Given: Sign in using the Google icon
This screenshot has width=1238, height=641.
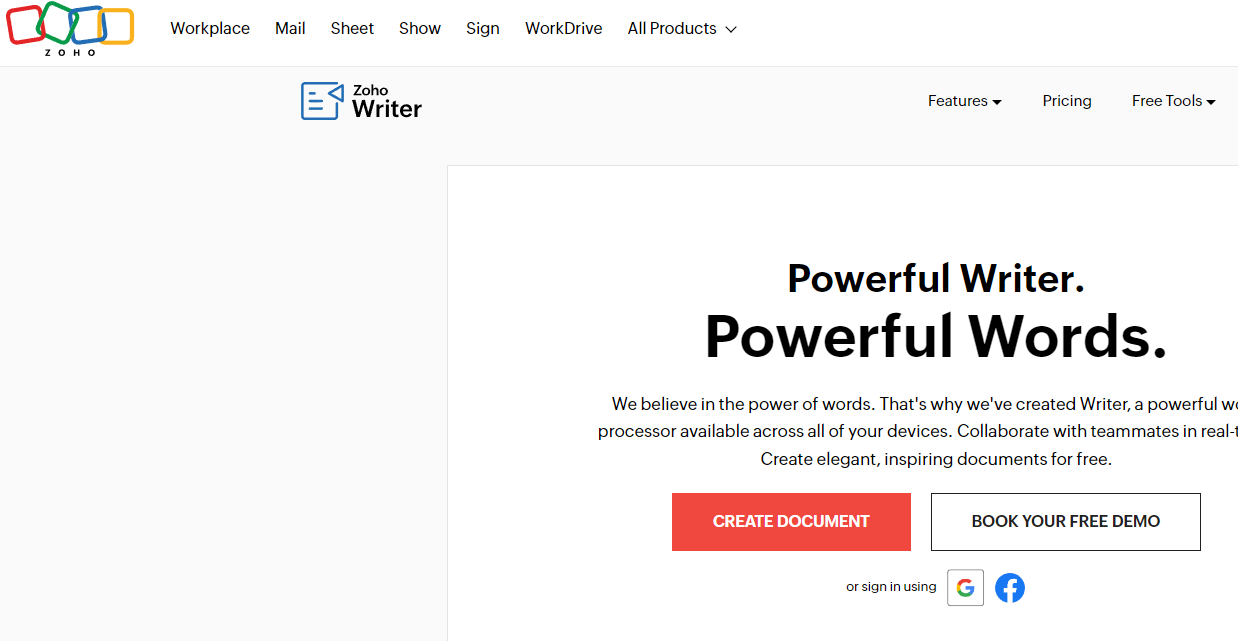Looking at the screenshot, I should coord(964,587).
